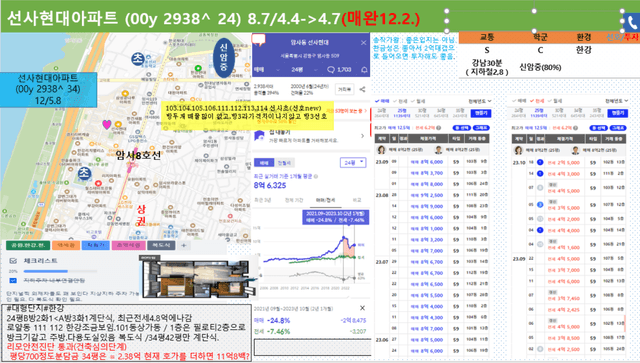The height and width of the screenshot is (363, 640).
Task: Click the lower 초 school marker on map
Action: 84,174
